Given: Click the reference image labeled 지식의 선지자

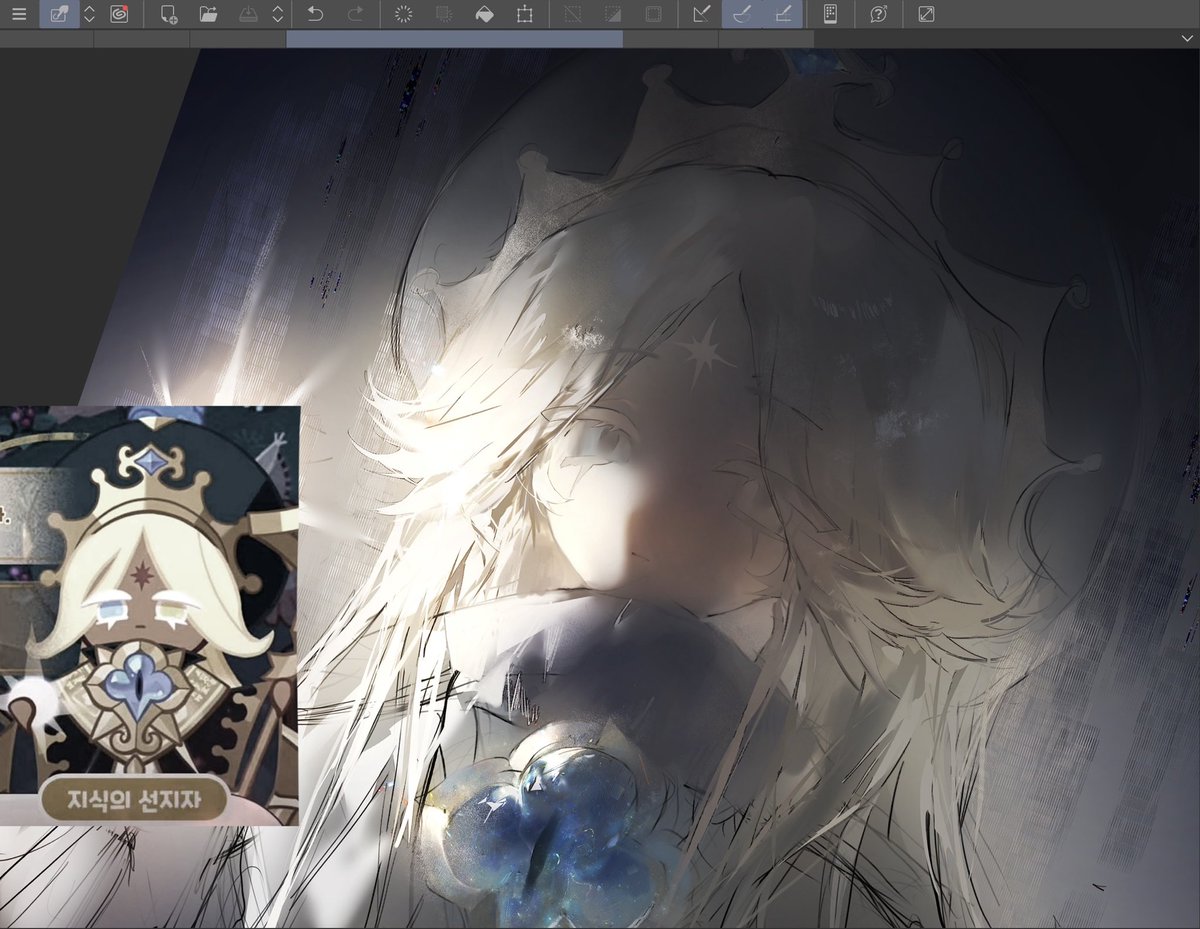Looking at the screenshot, I should [149, 615].
